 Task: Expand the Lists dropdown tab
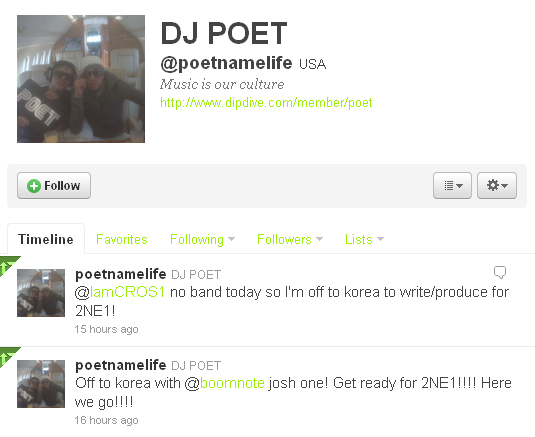pos(364,239)
